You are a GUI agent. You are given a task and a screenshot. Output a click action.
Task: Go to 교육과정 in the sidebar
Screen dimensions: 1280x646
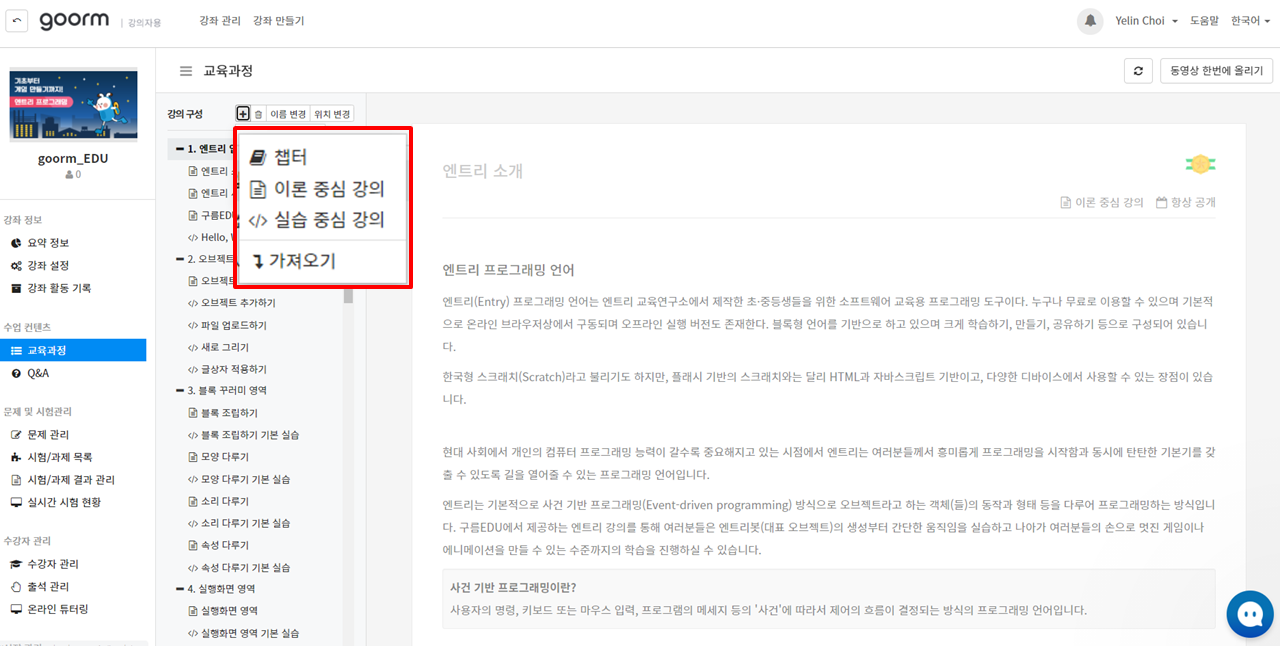point(73,351)
